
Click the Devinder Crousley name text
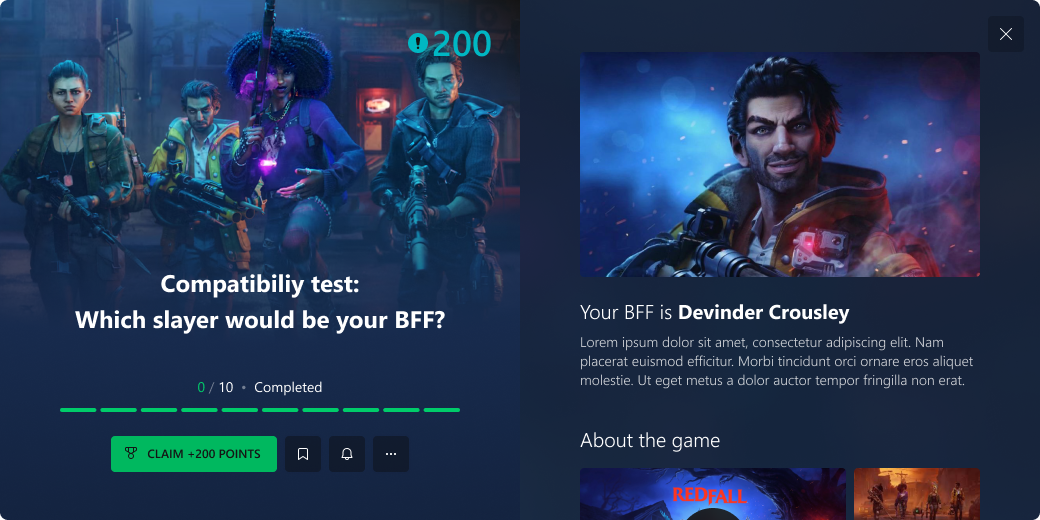pos(763,312)
